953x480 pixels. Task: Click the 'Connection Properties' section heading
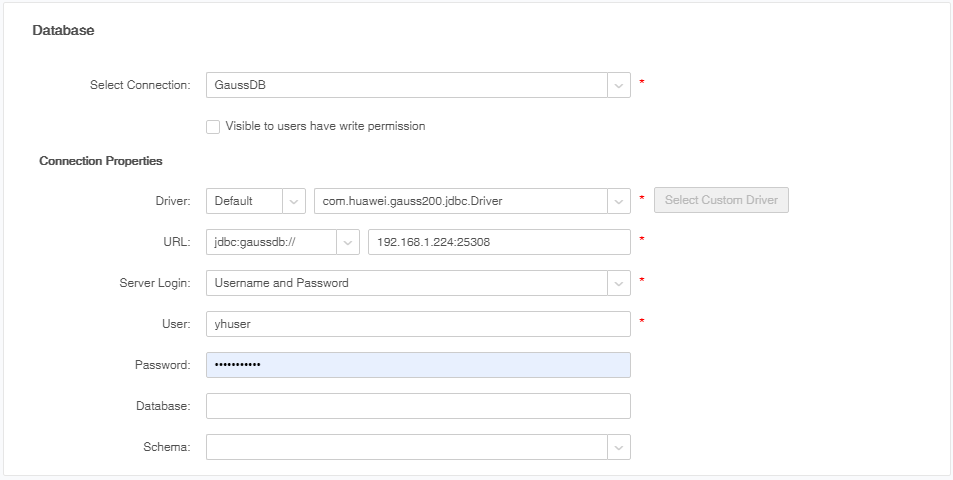pos(101,161)
